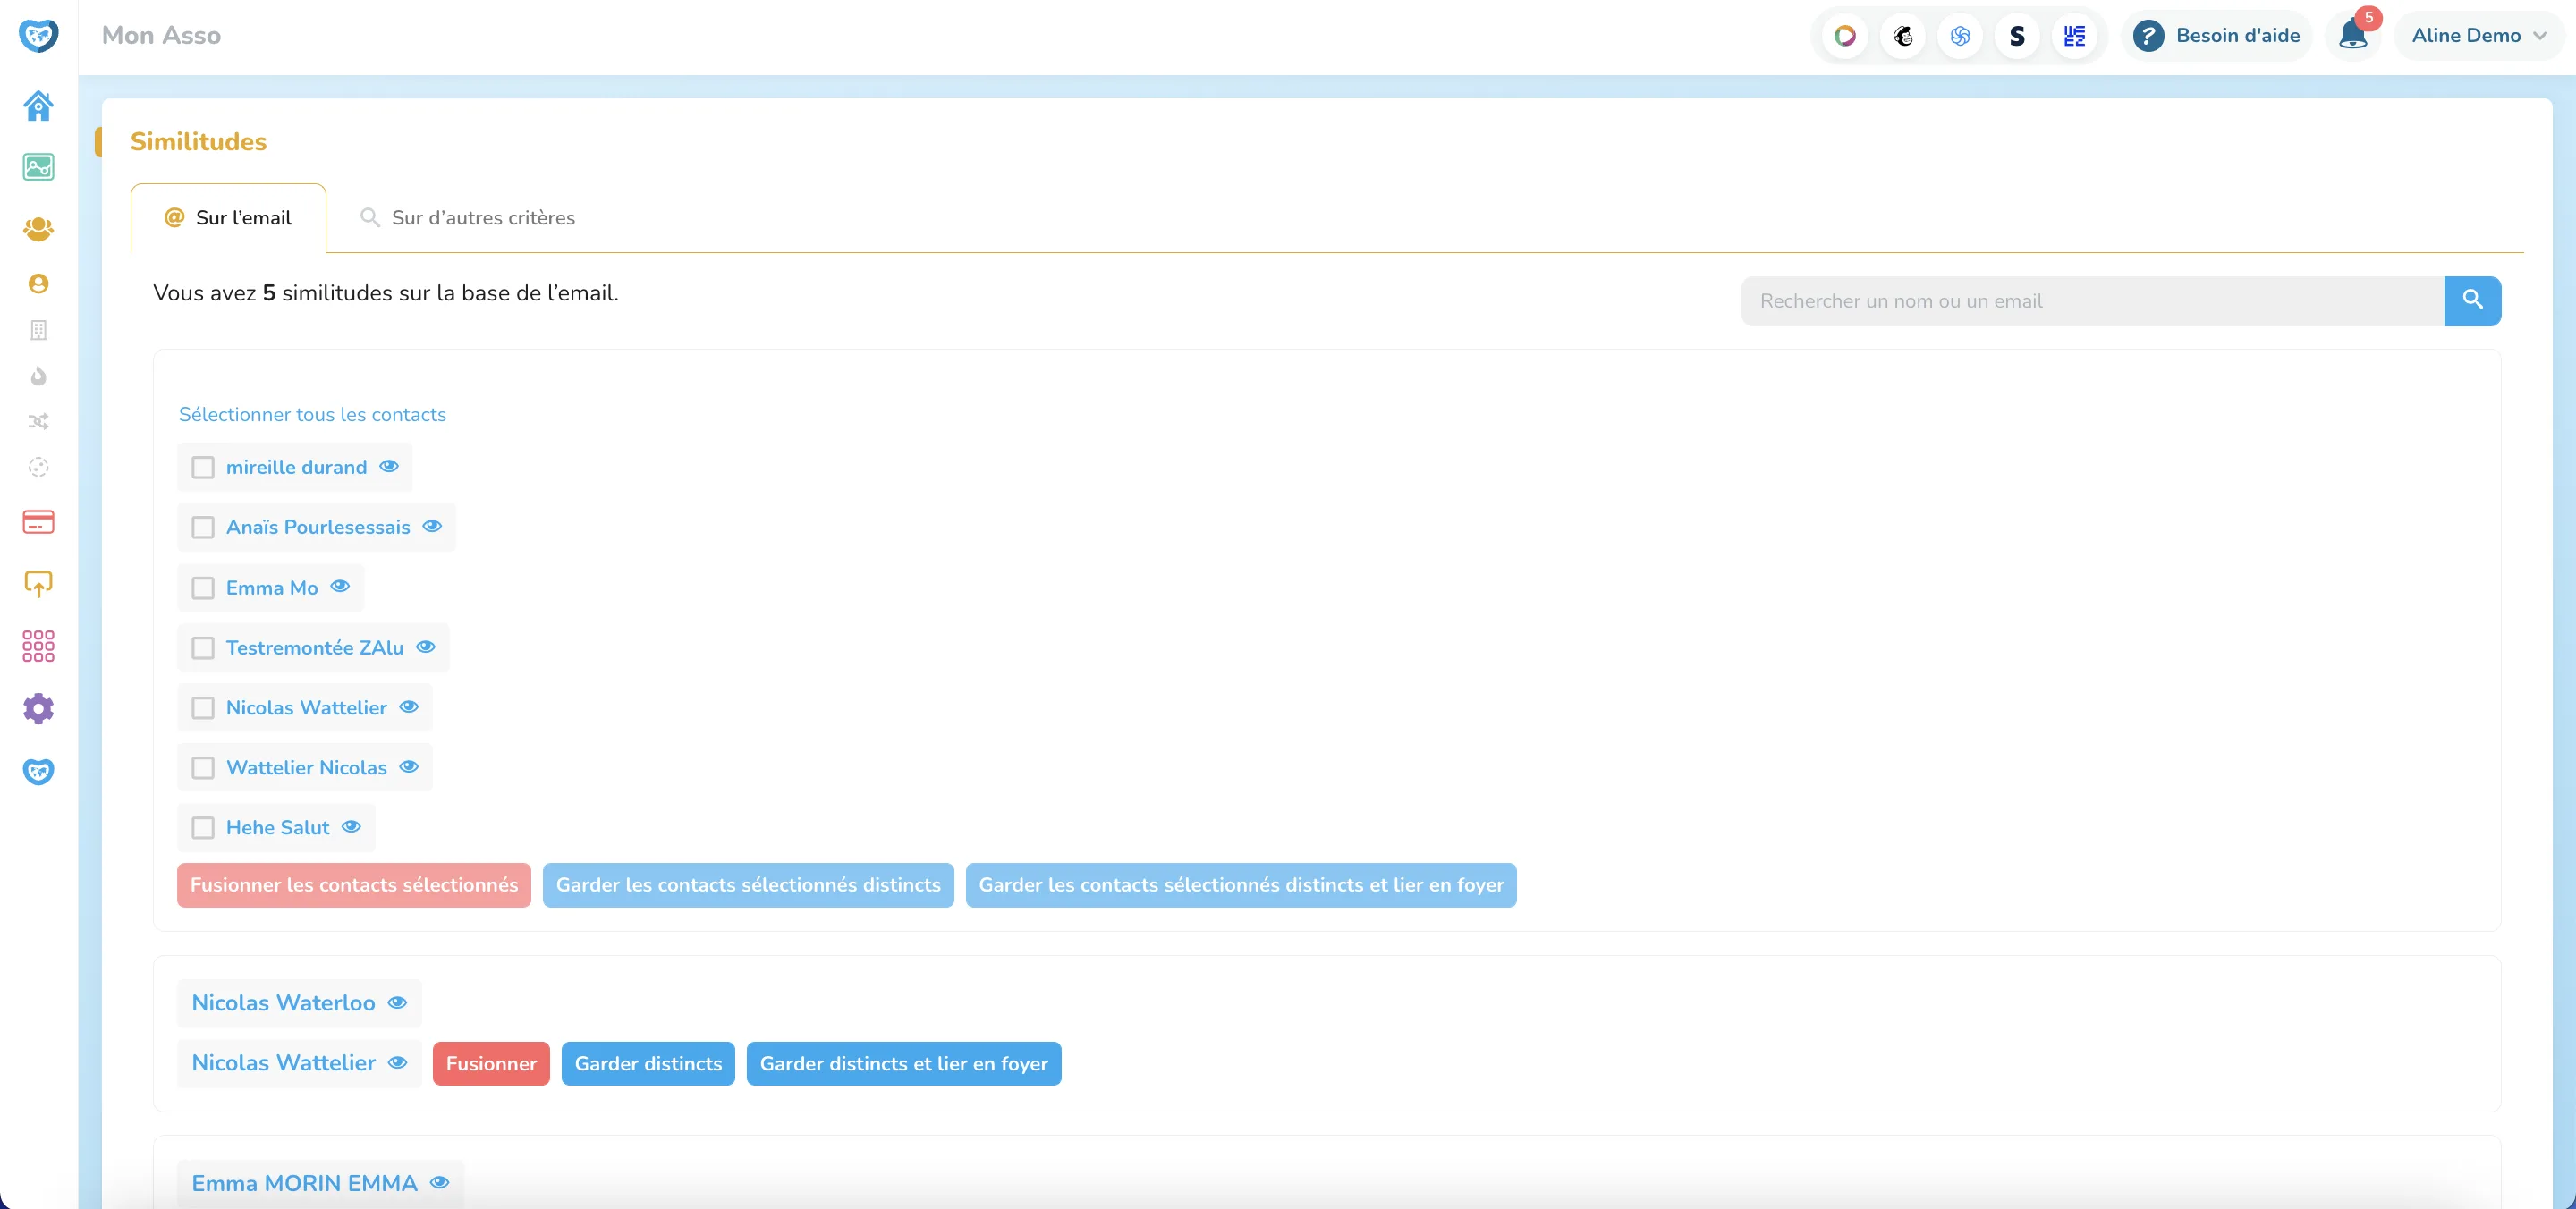
Task: Open the home dashboard sidebar icon
Action: (x=38, y=105)
